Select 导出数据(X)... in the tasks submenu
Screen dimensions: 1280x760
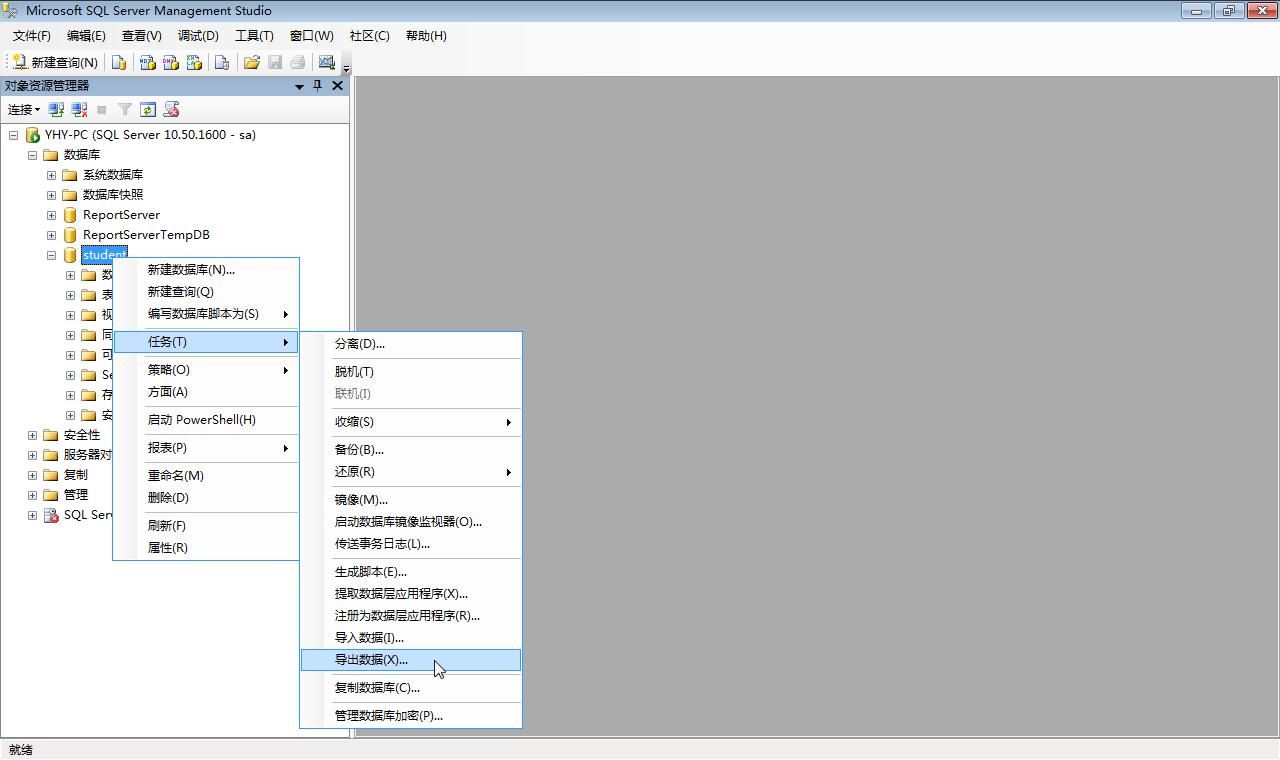[411, 660]
